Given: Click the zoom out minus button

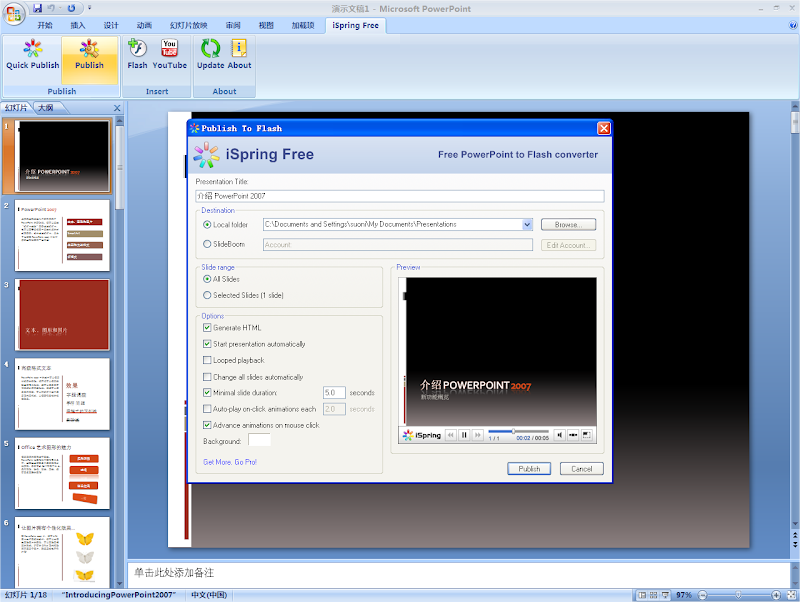Looking at the screenshot, I should pos(703,595).
